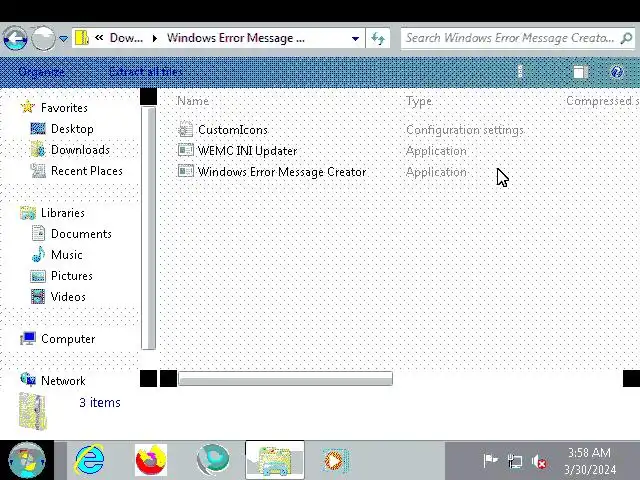This screenshot has width=640, height=480.
Task: Click the Libraries icon
Action: click(28, 213)
